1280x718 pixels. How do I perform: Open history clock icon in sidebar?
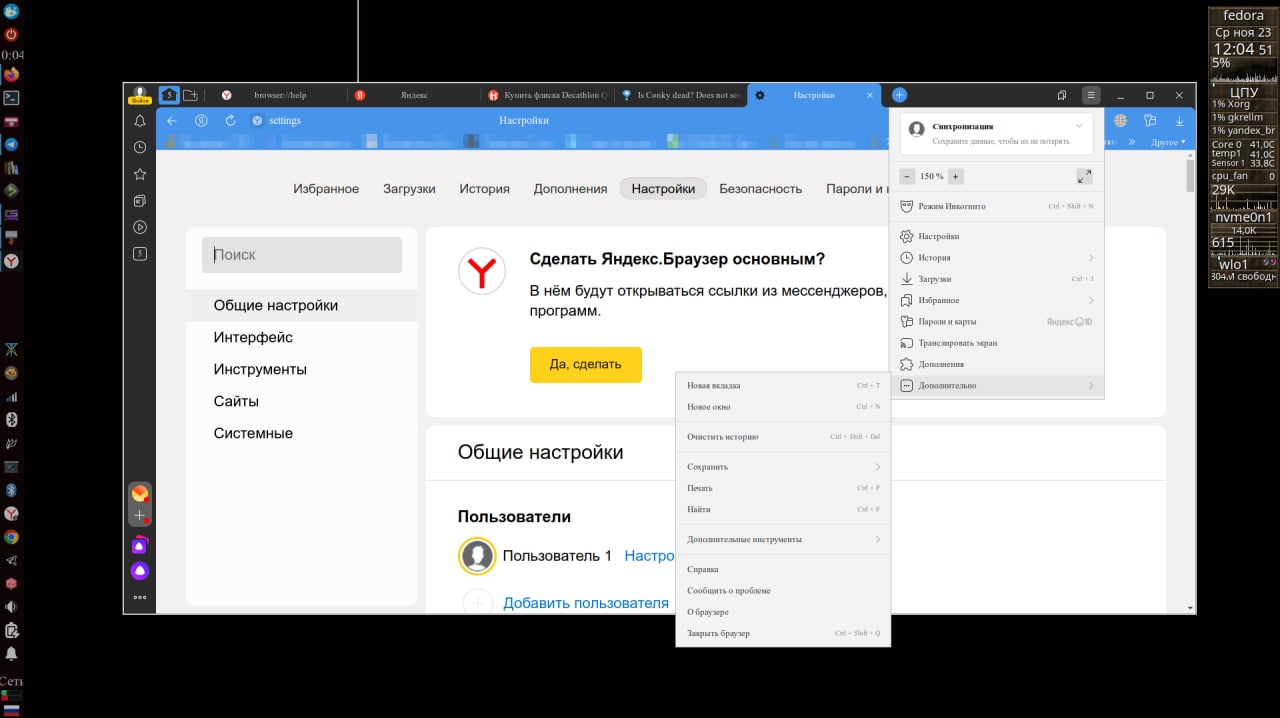click(x=140, y=147)
